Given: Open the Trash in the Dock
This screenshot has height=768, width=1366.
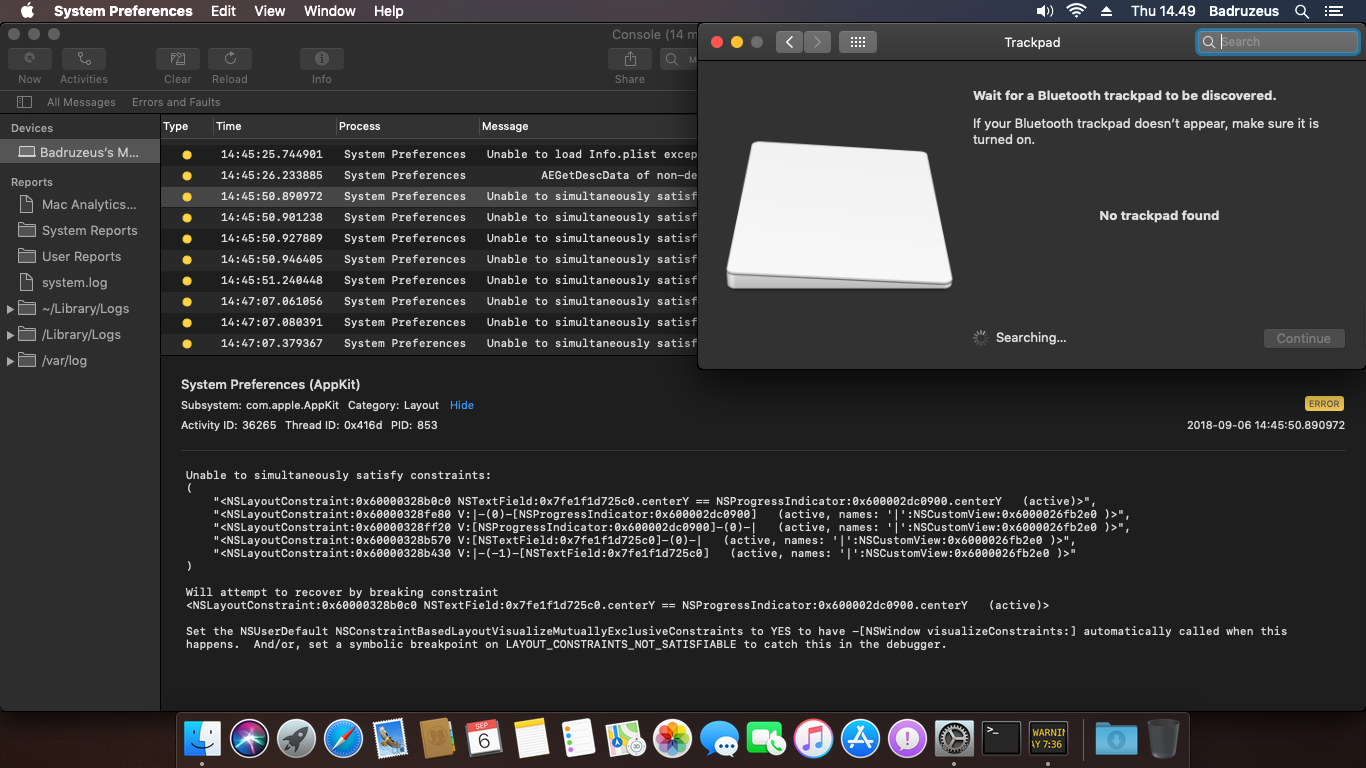Looking at the screenshot, I should pos(1163,739).
